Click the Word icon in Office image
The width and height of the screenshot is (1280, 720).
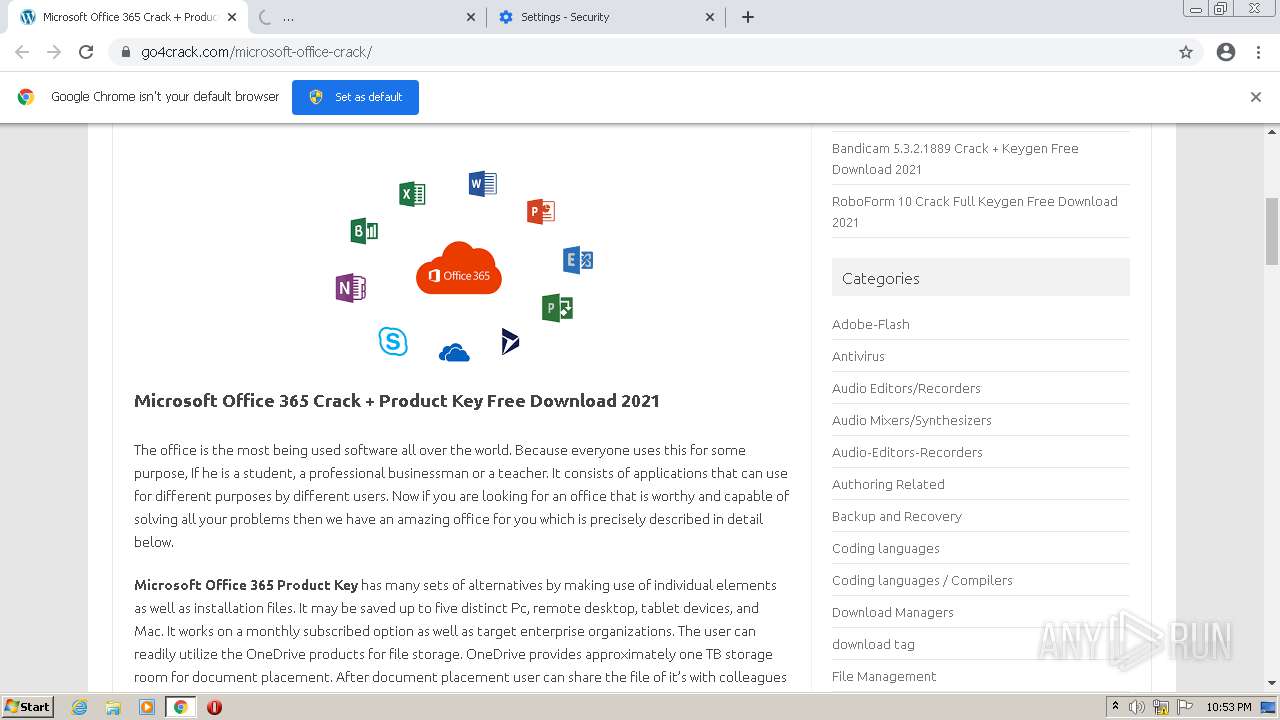[482, 183]
